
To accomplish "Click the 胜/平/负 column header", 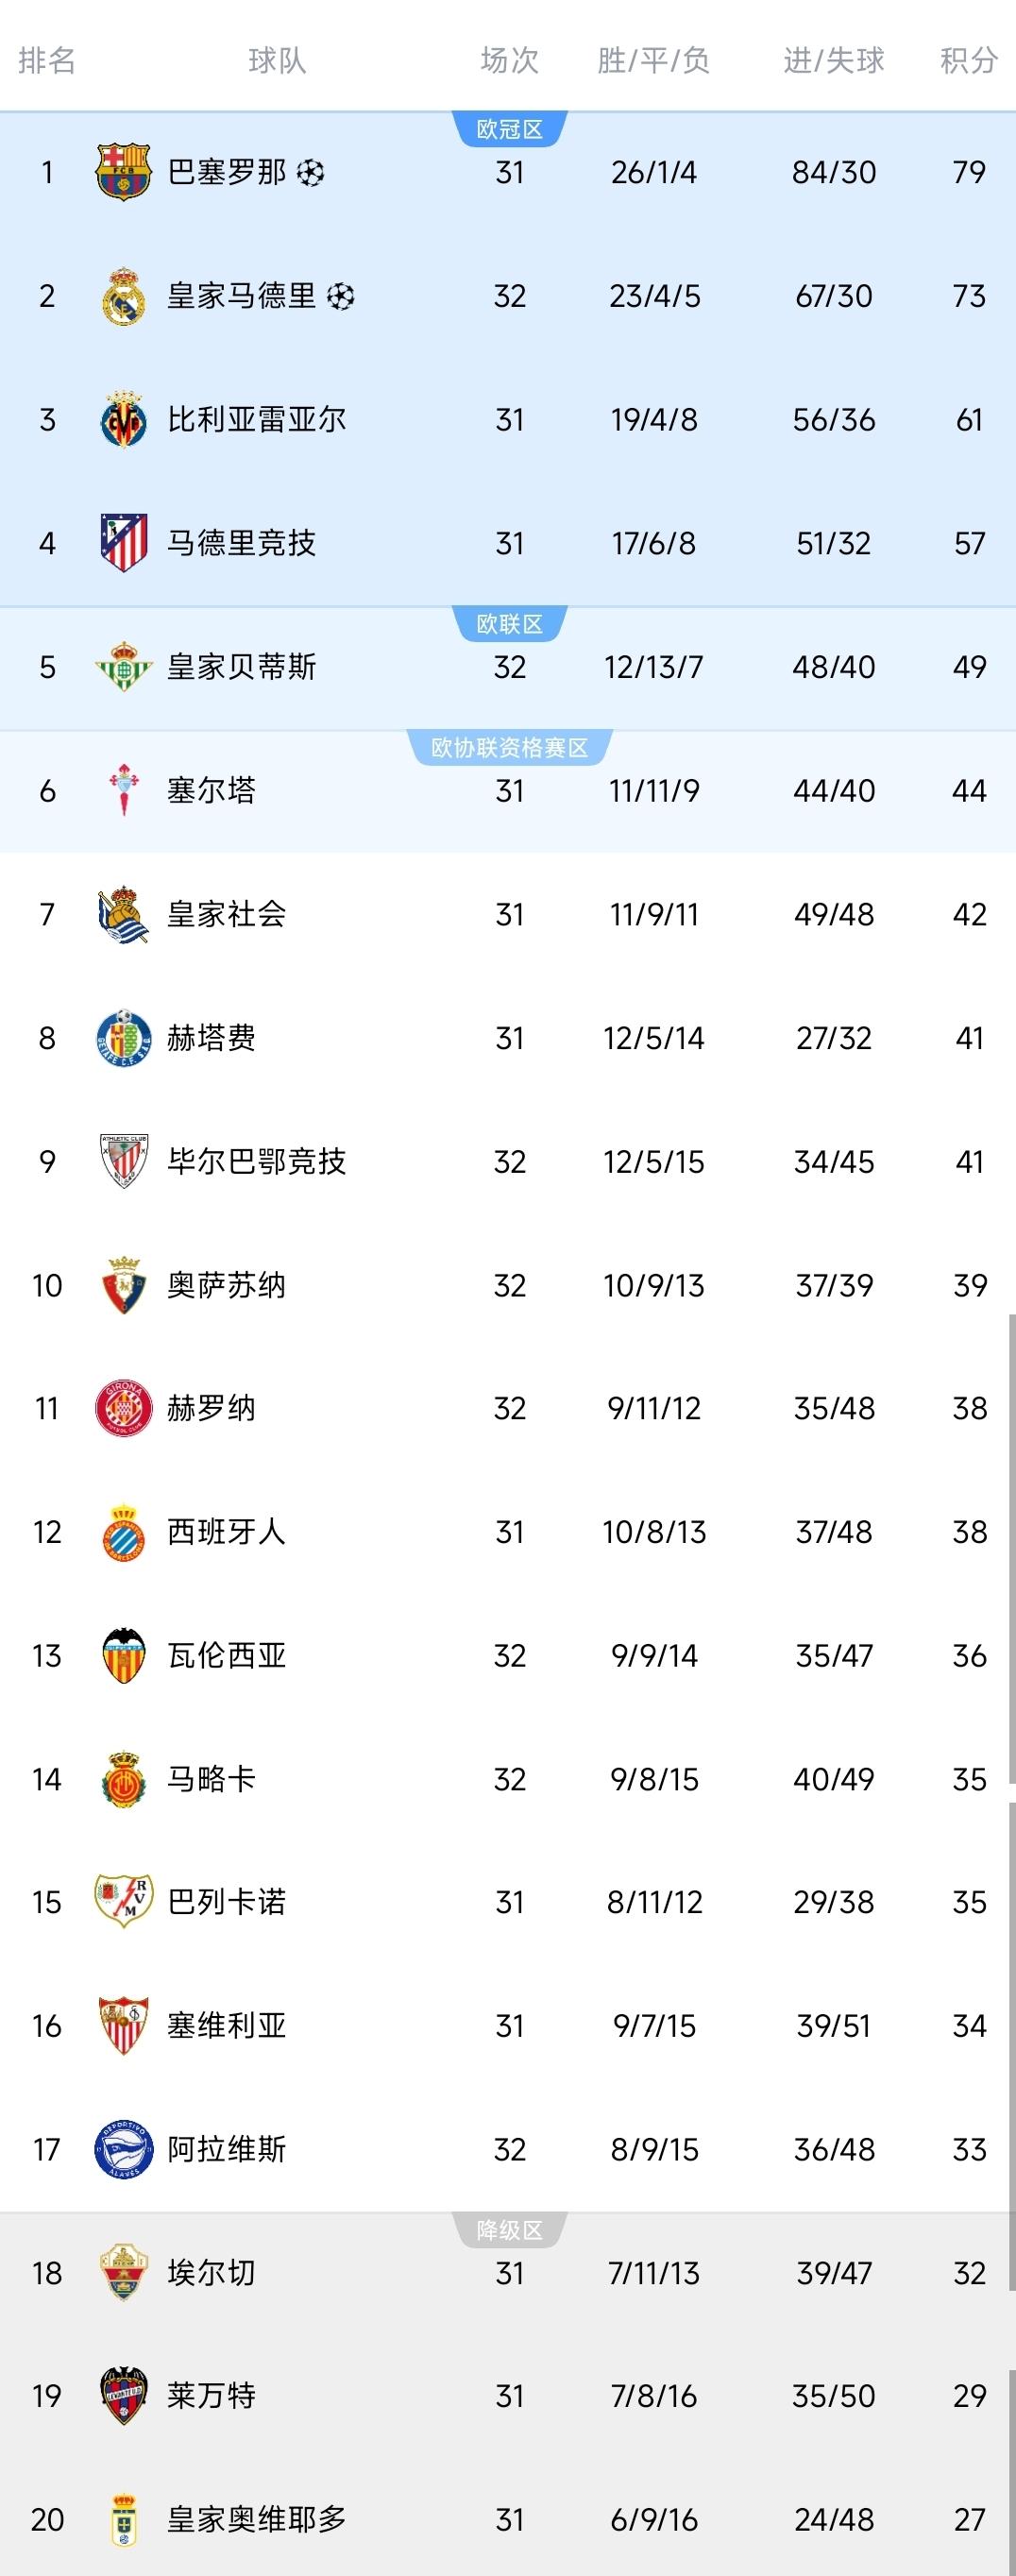I will click(x=653, y=61).
